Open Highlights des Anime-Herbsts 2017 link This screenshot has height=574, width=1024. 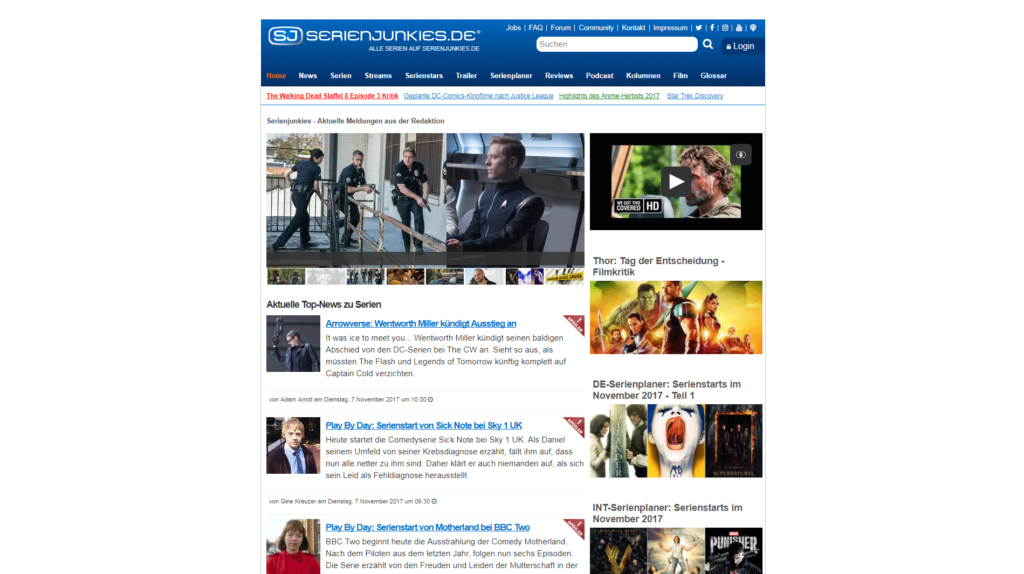(609, 96)
